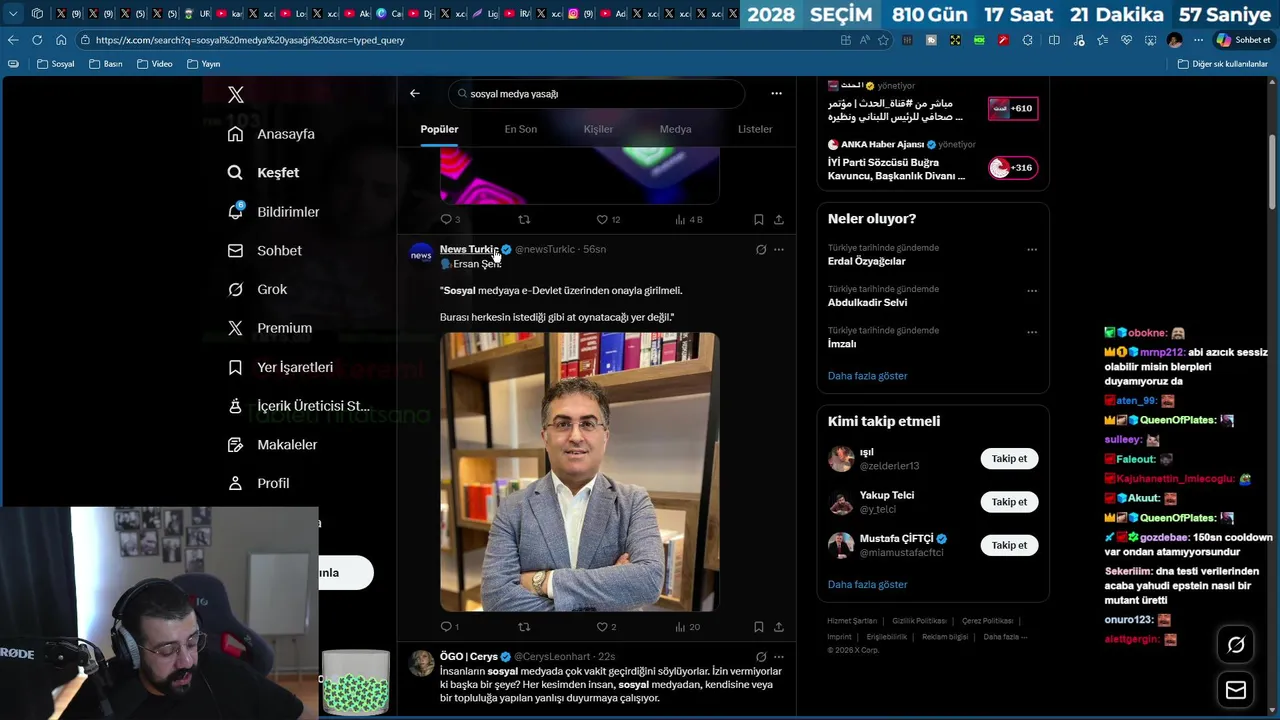Screen dimensions: 1280x720
Task: Open Gizlilik Politikası footer link
Action: (x=919, y=621)
